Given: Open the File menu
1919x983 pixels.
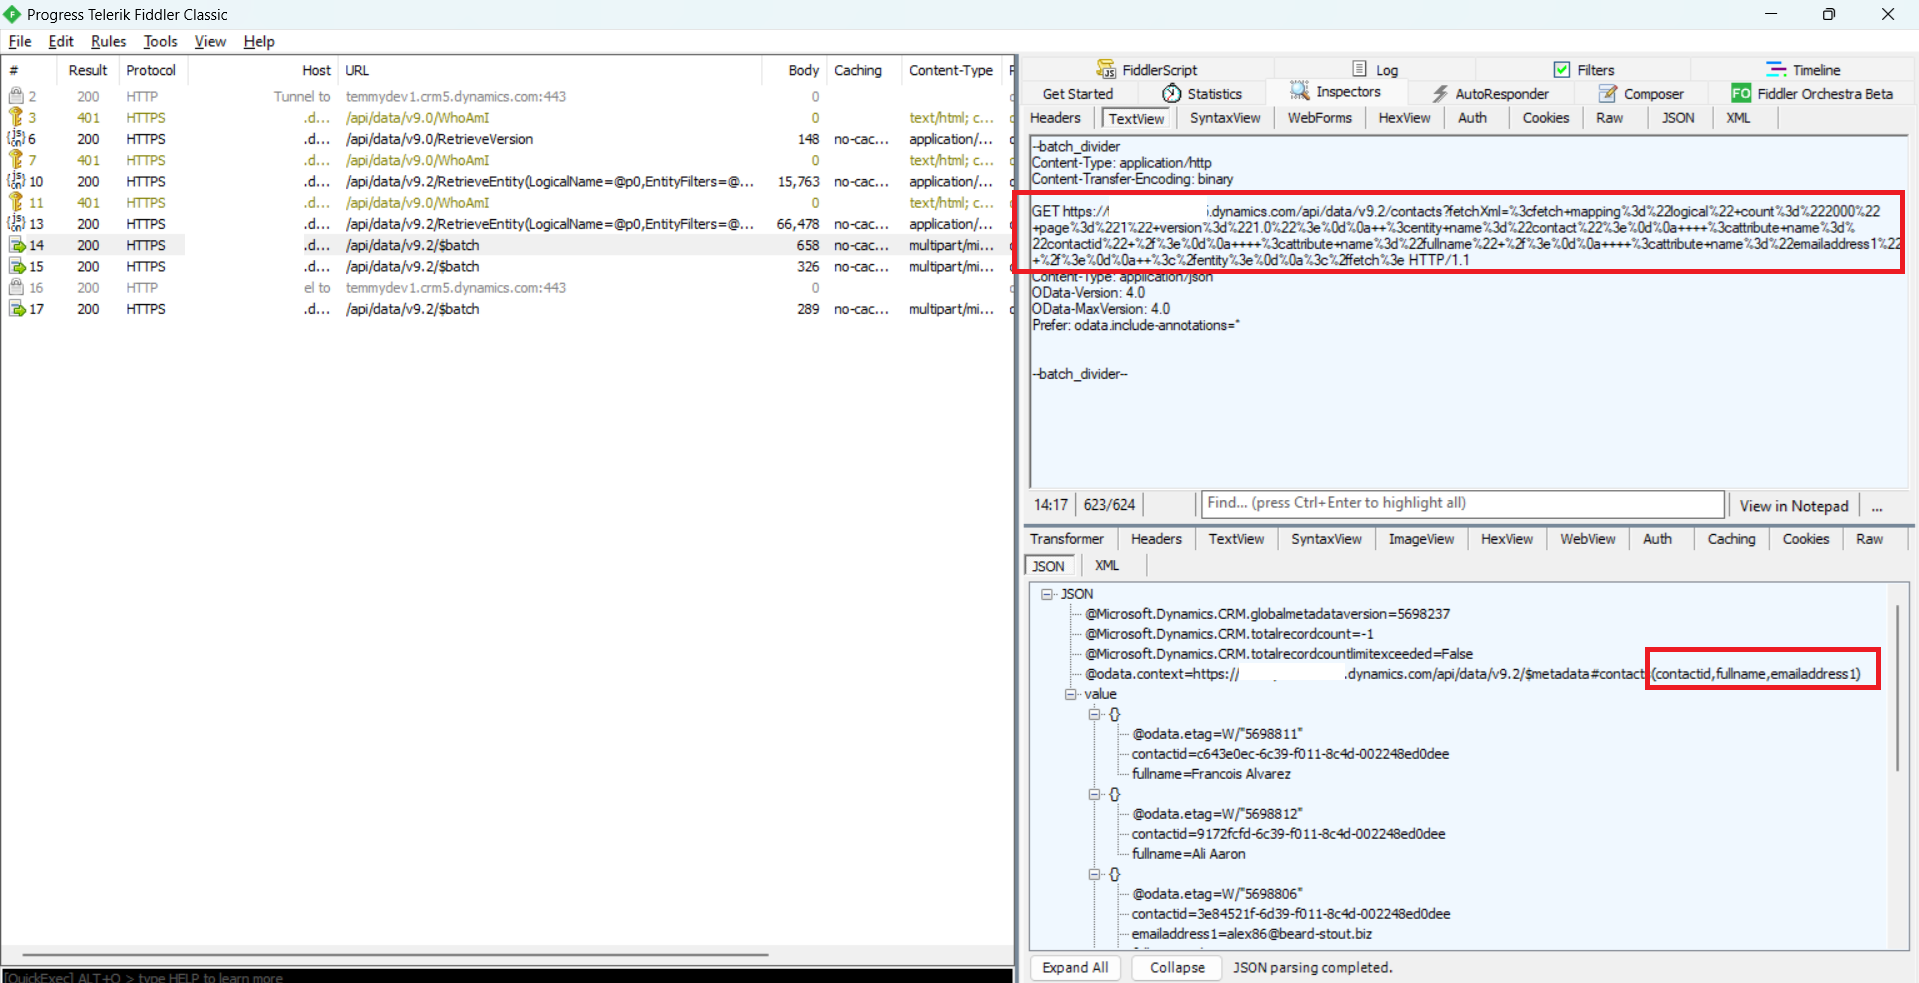Looking at the screenshot, I should [20, 41].
